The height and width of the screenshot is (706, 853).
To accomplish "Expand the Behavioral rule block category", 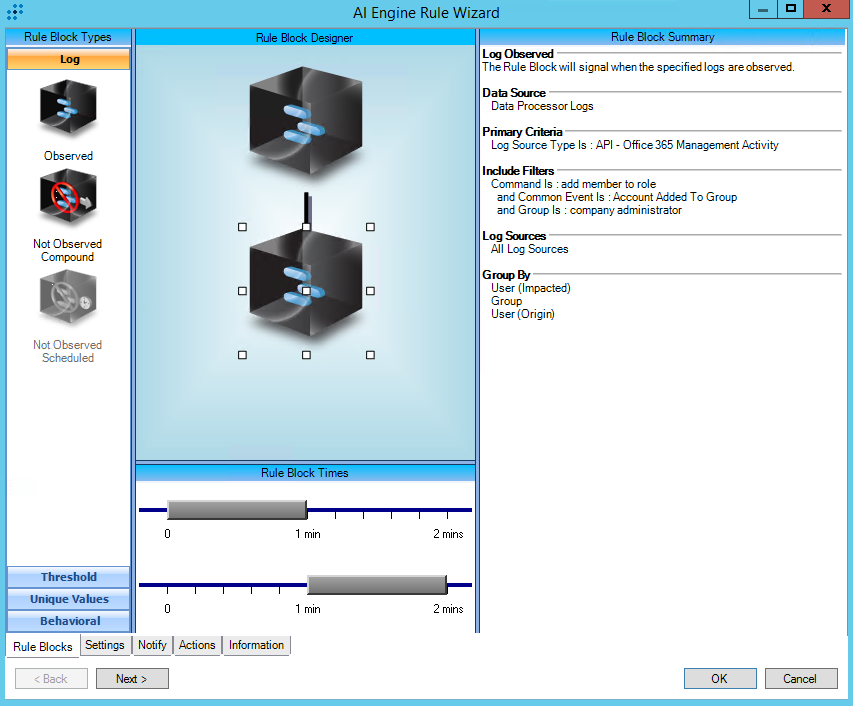I will (68, 621).
